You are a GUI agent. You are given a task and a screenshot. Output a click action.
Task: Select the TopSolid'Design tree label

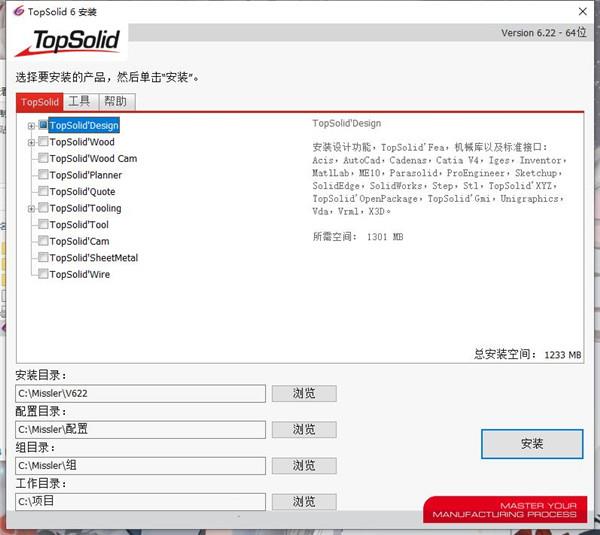pos(84,126)
